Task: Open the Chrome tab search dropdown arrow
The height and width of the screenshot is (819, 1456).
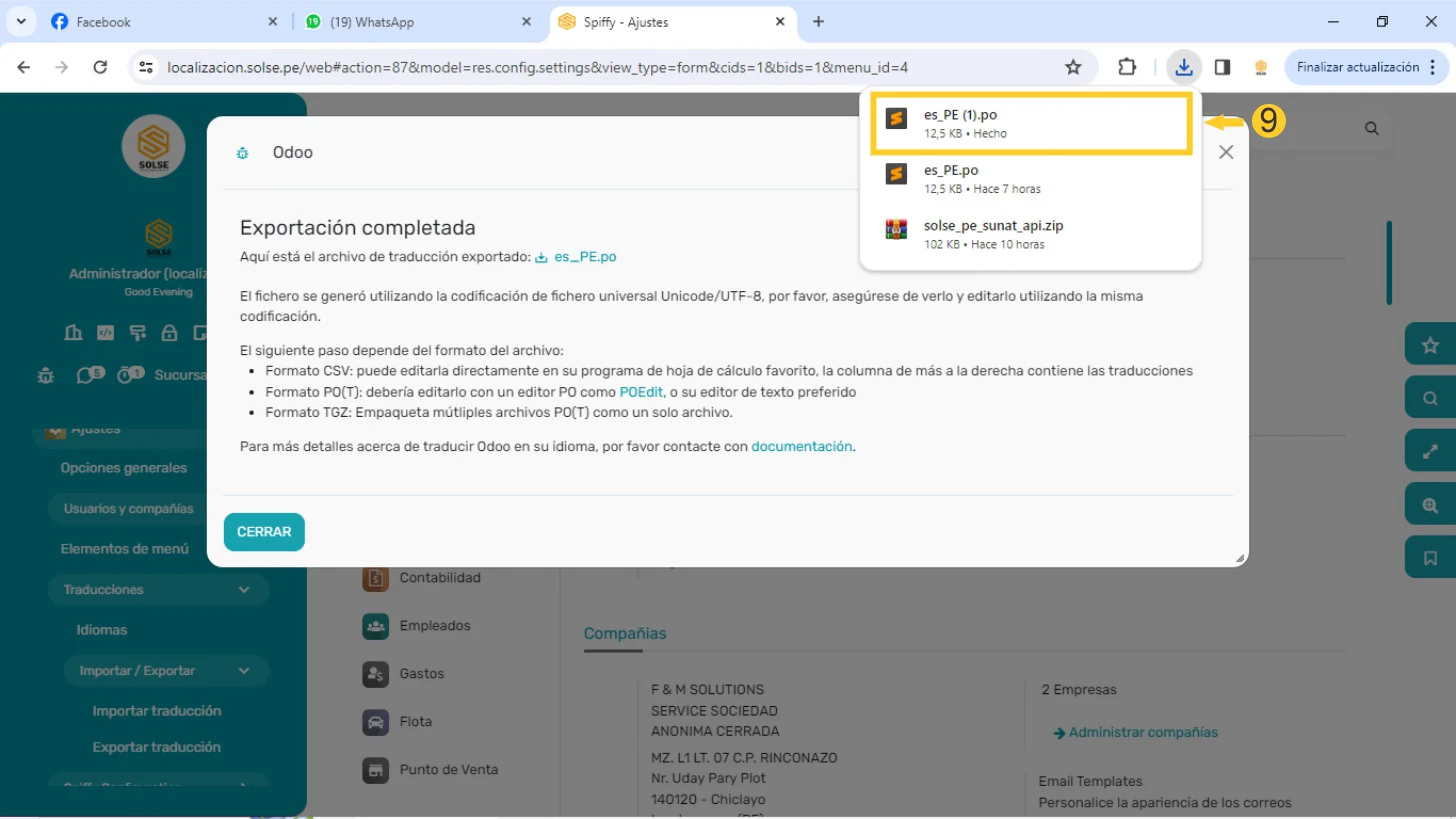Action: [21, 21]
